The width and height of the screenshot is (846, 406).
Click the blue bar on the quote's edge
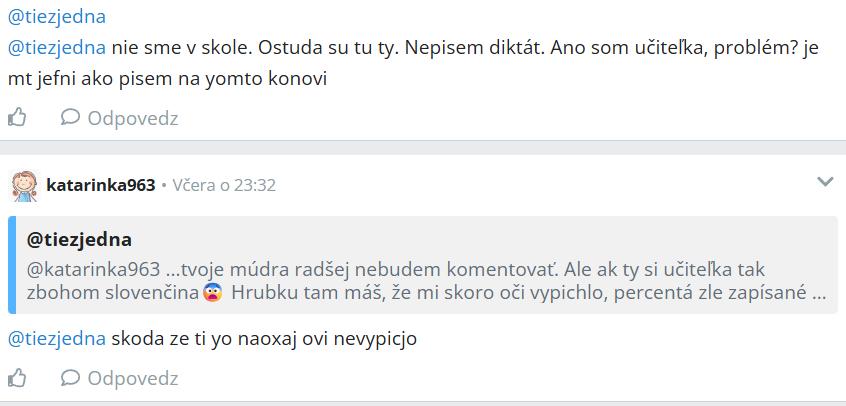(x=11, y=265)
